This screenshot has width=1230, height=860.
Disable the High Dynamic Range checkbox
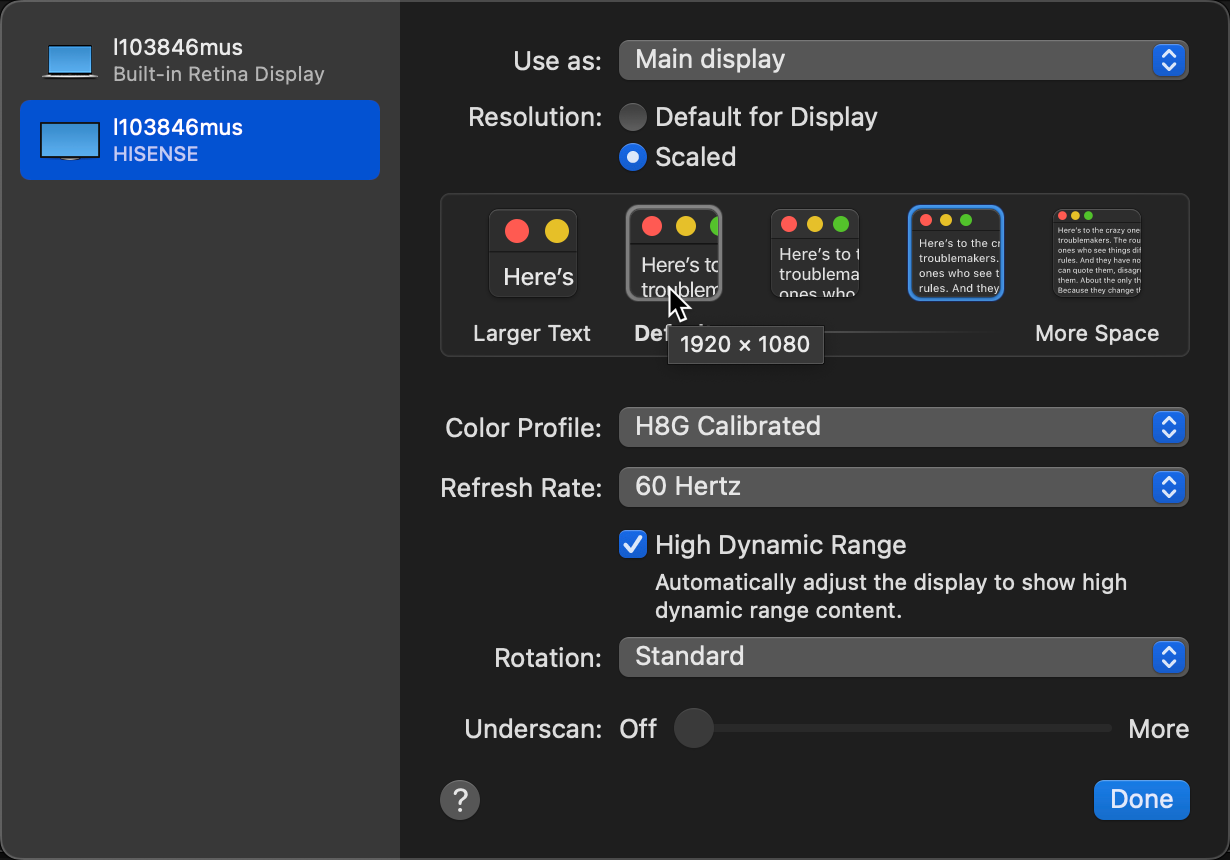click(x=633, y=545)
